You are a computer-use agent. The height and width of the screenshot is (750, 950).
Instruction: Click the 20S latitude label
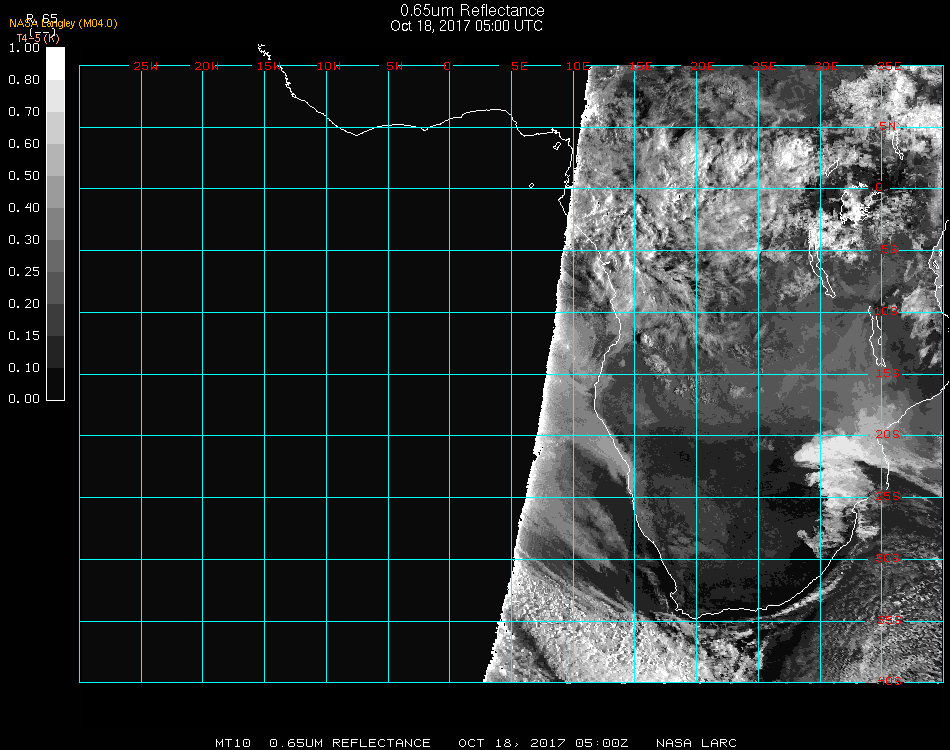[888, 435]
